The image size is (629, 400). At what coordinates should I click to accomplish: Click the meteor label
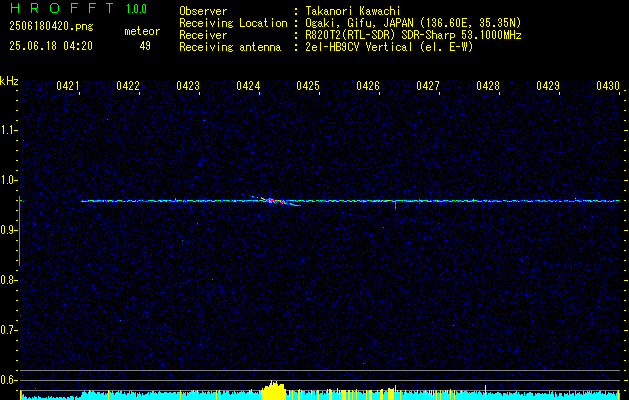pos(142,31)
